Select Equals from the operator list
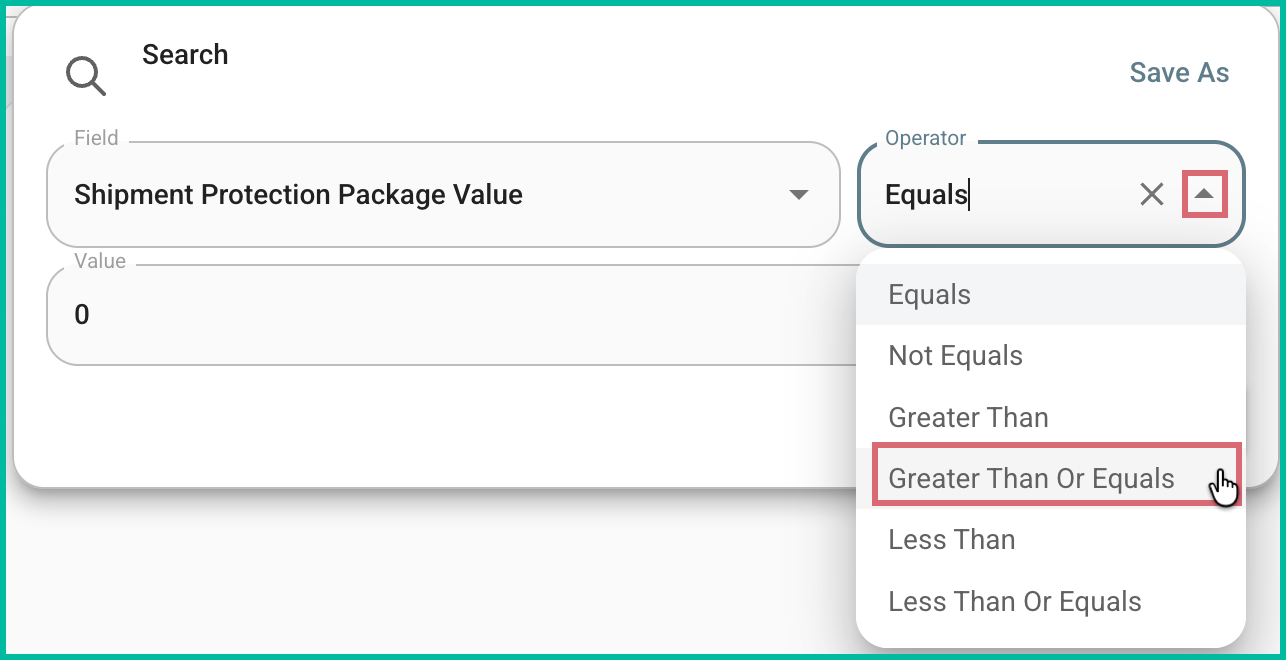 928,294
